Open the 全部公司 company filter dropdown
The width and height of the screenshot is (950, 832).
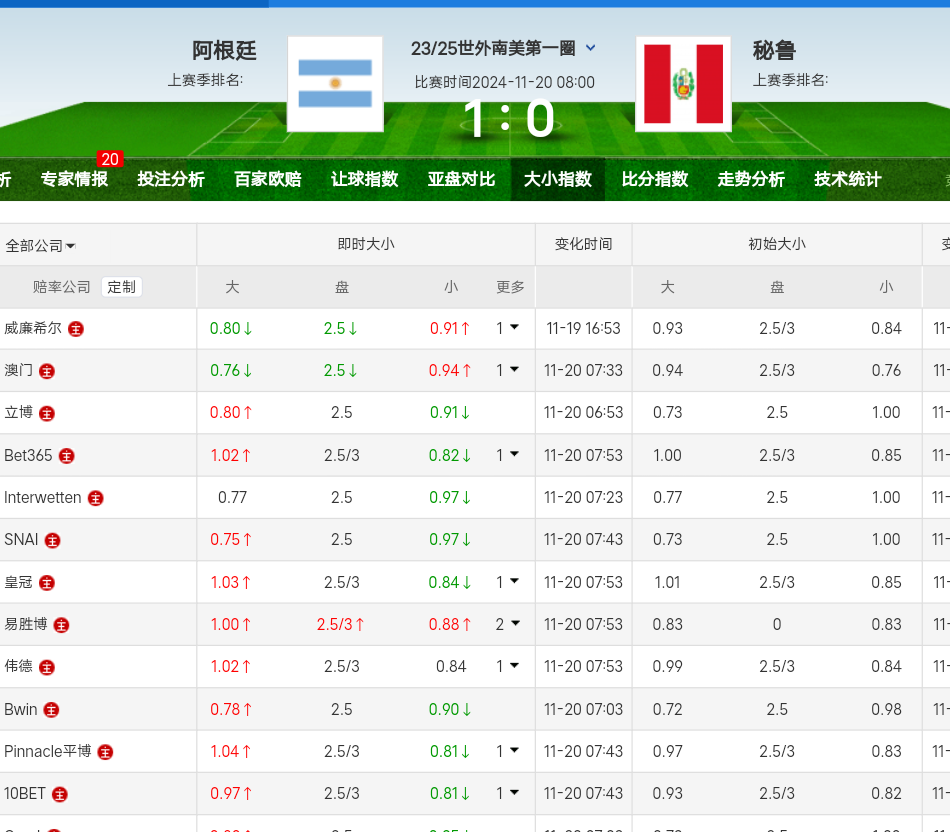40,245
